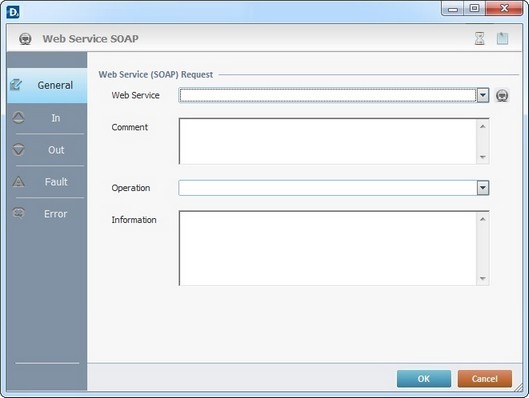This screenshot has height=398, width=529.
Task: Open the Out tab
Action: click(47, 150)
